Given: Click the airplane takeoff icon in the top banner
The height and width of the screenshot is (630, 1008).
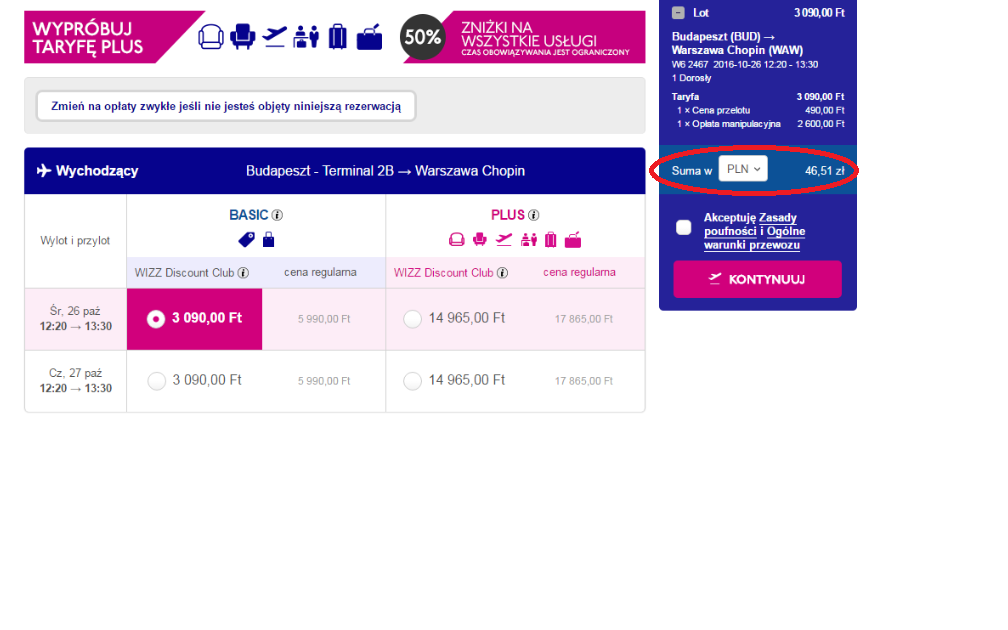Looking at the screenshot, I should point(274,37).
